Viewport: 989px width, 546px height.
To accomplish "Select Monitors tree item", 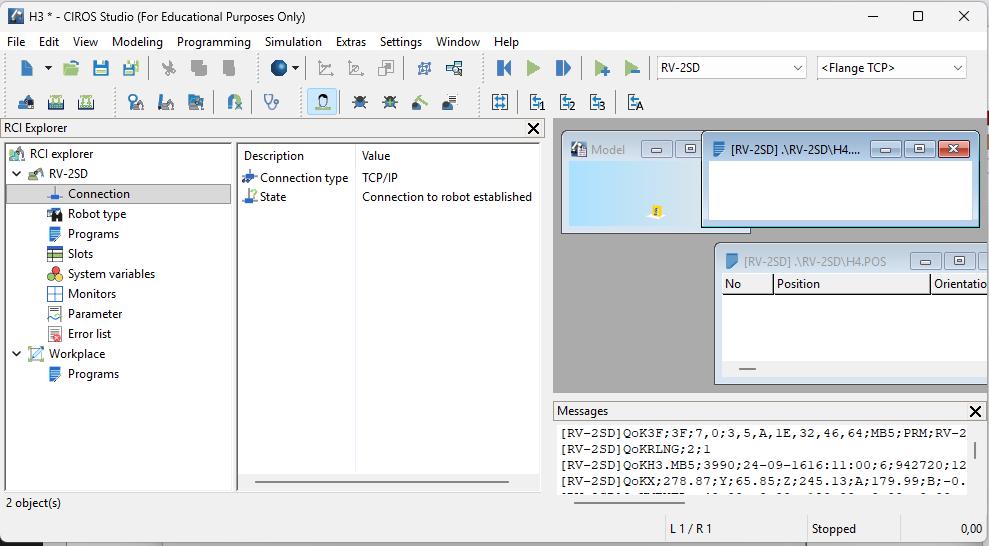I will click(91, 294).
